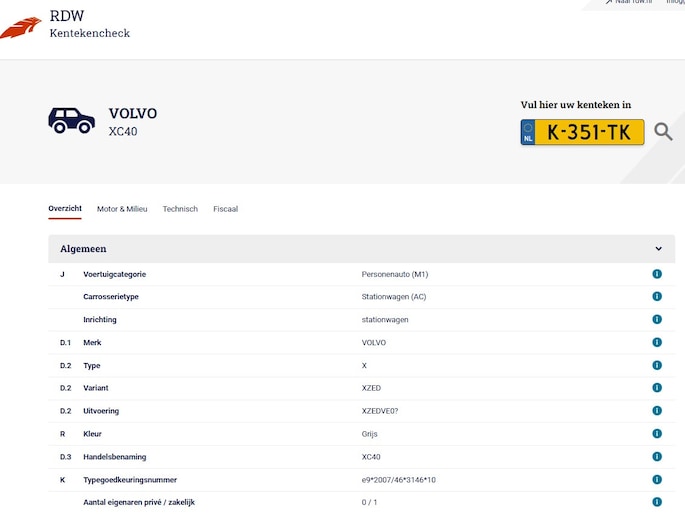Viewport: 685px width, 514px height.
Task: Show info for the Inrichting row
Action: (x=657, y=320)
